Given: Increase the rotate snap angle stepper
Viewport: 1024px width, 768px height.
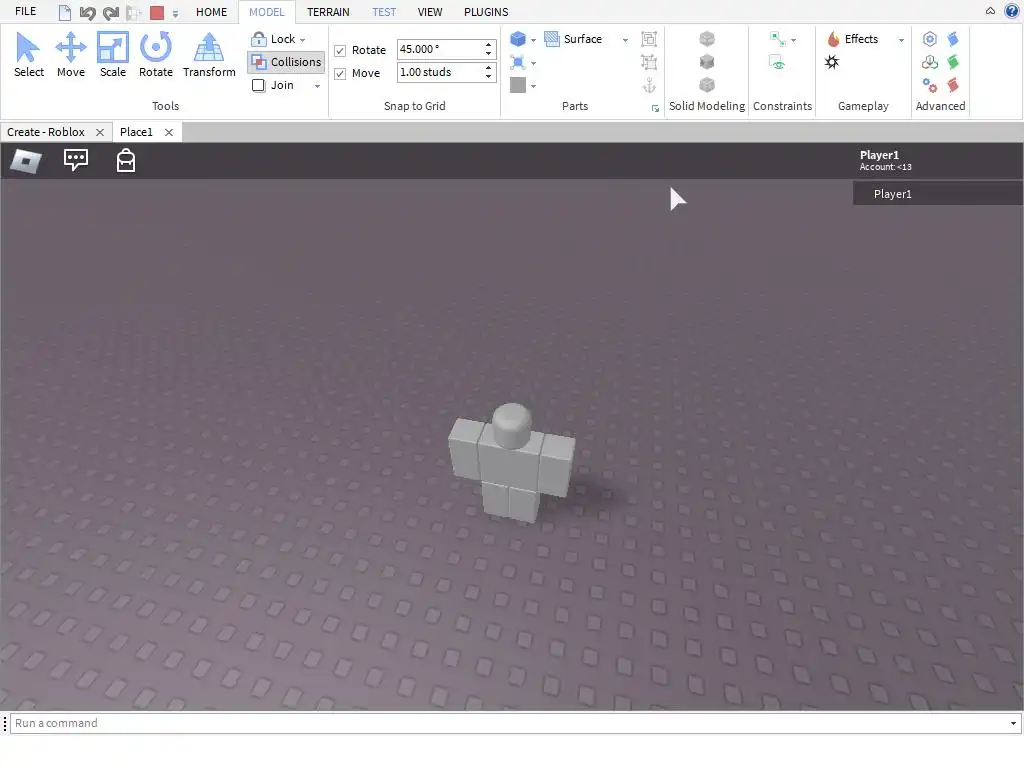Looking at the screenshot, I should (488, 45).
